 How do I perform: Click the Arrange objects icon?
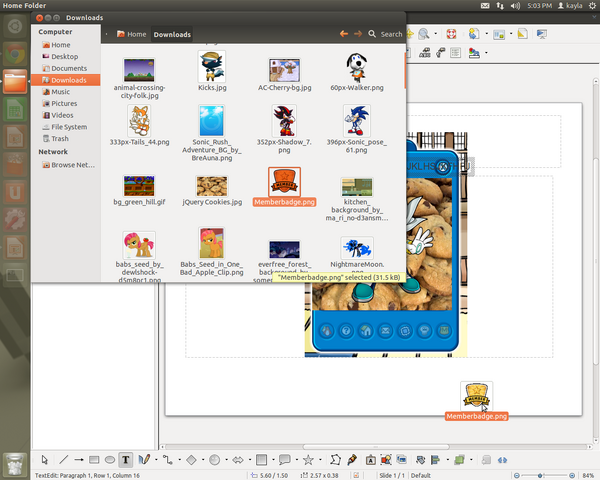tap(459, 460)
